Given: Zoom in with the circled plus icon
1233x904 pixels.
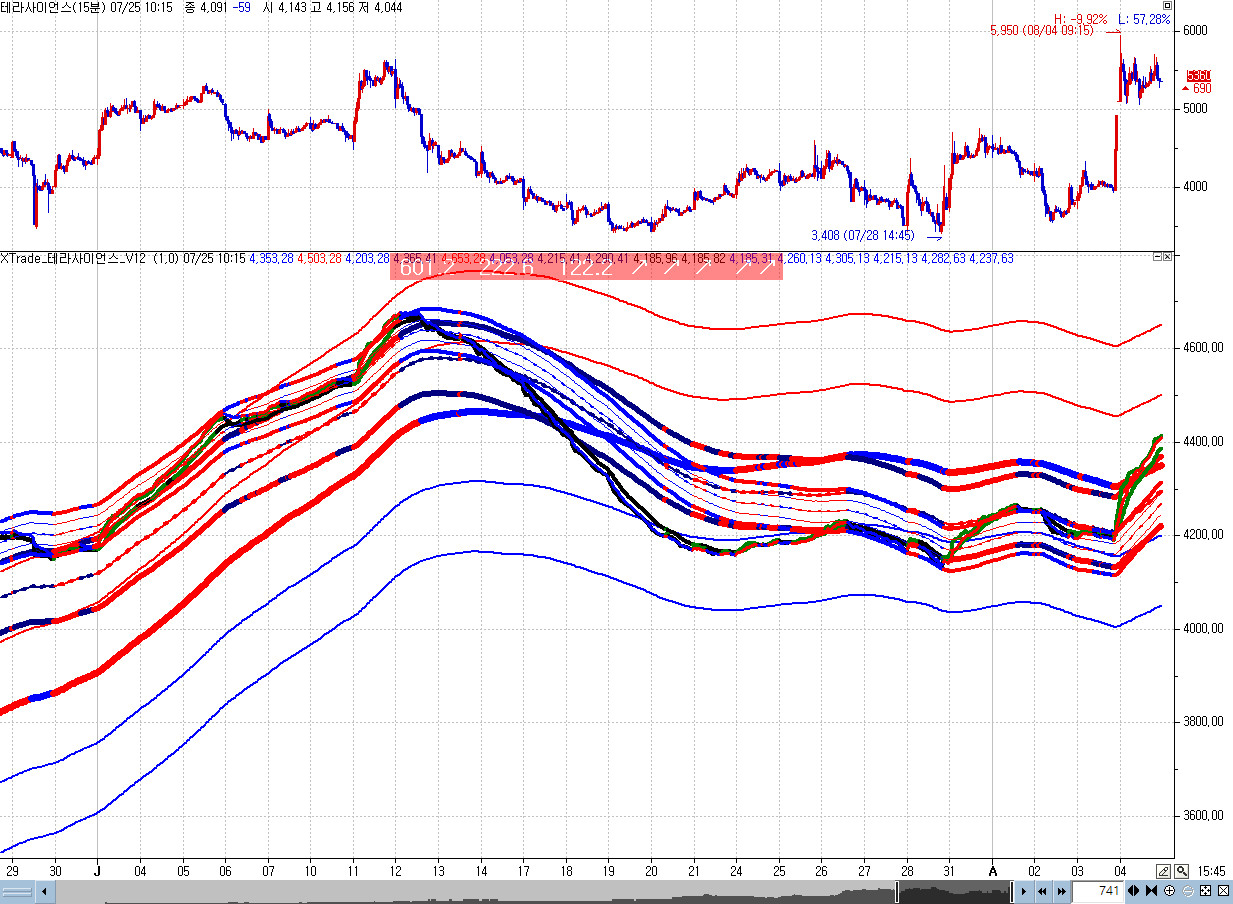Looking at the screenshot, I should coord(1169,891).
